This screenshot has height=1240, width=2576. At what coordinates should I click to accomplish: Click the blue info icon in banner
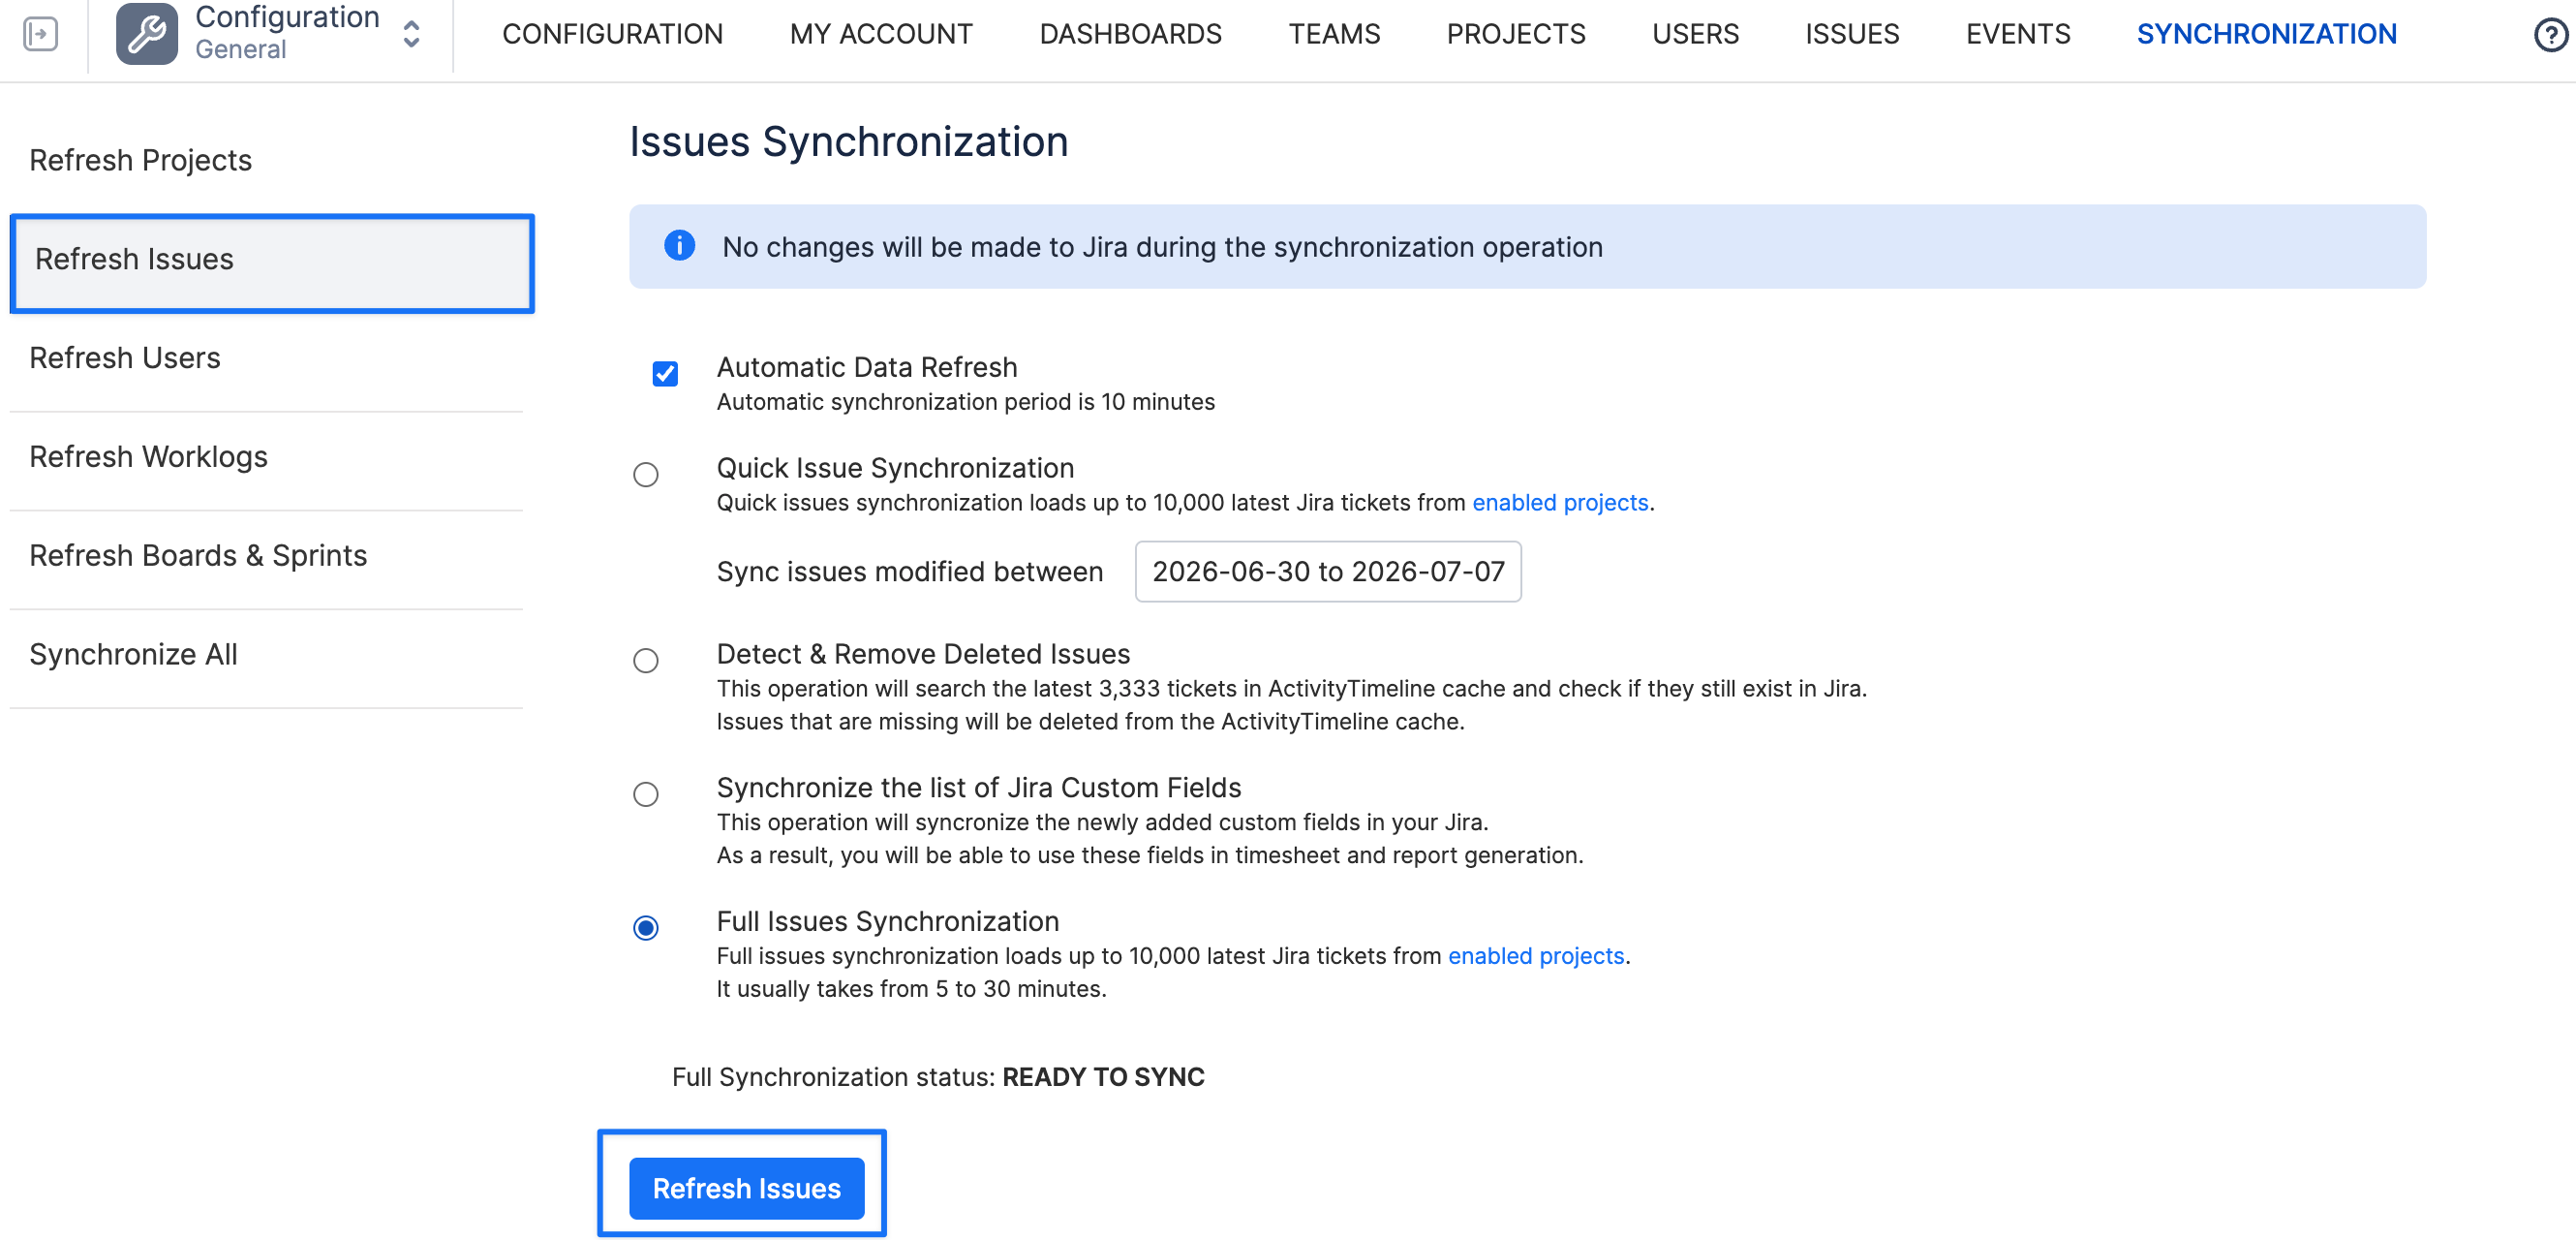tap(679, 246)
